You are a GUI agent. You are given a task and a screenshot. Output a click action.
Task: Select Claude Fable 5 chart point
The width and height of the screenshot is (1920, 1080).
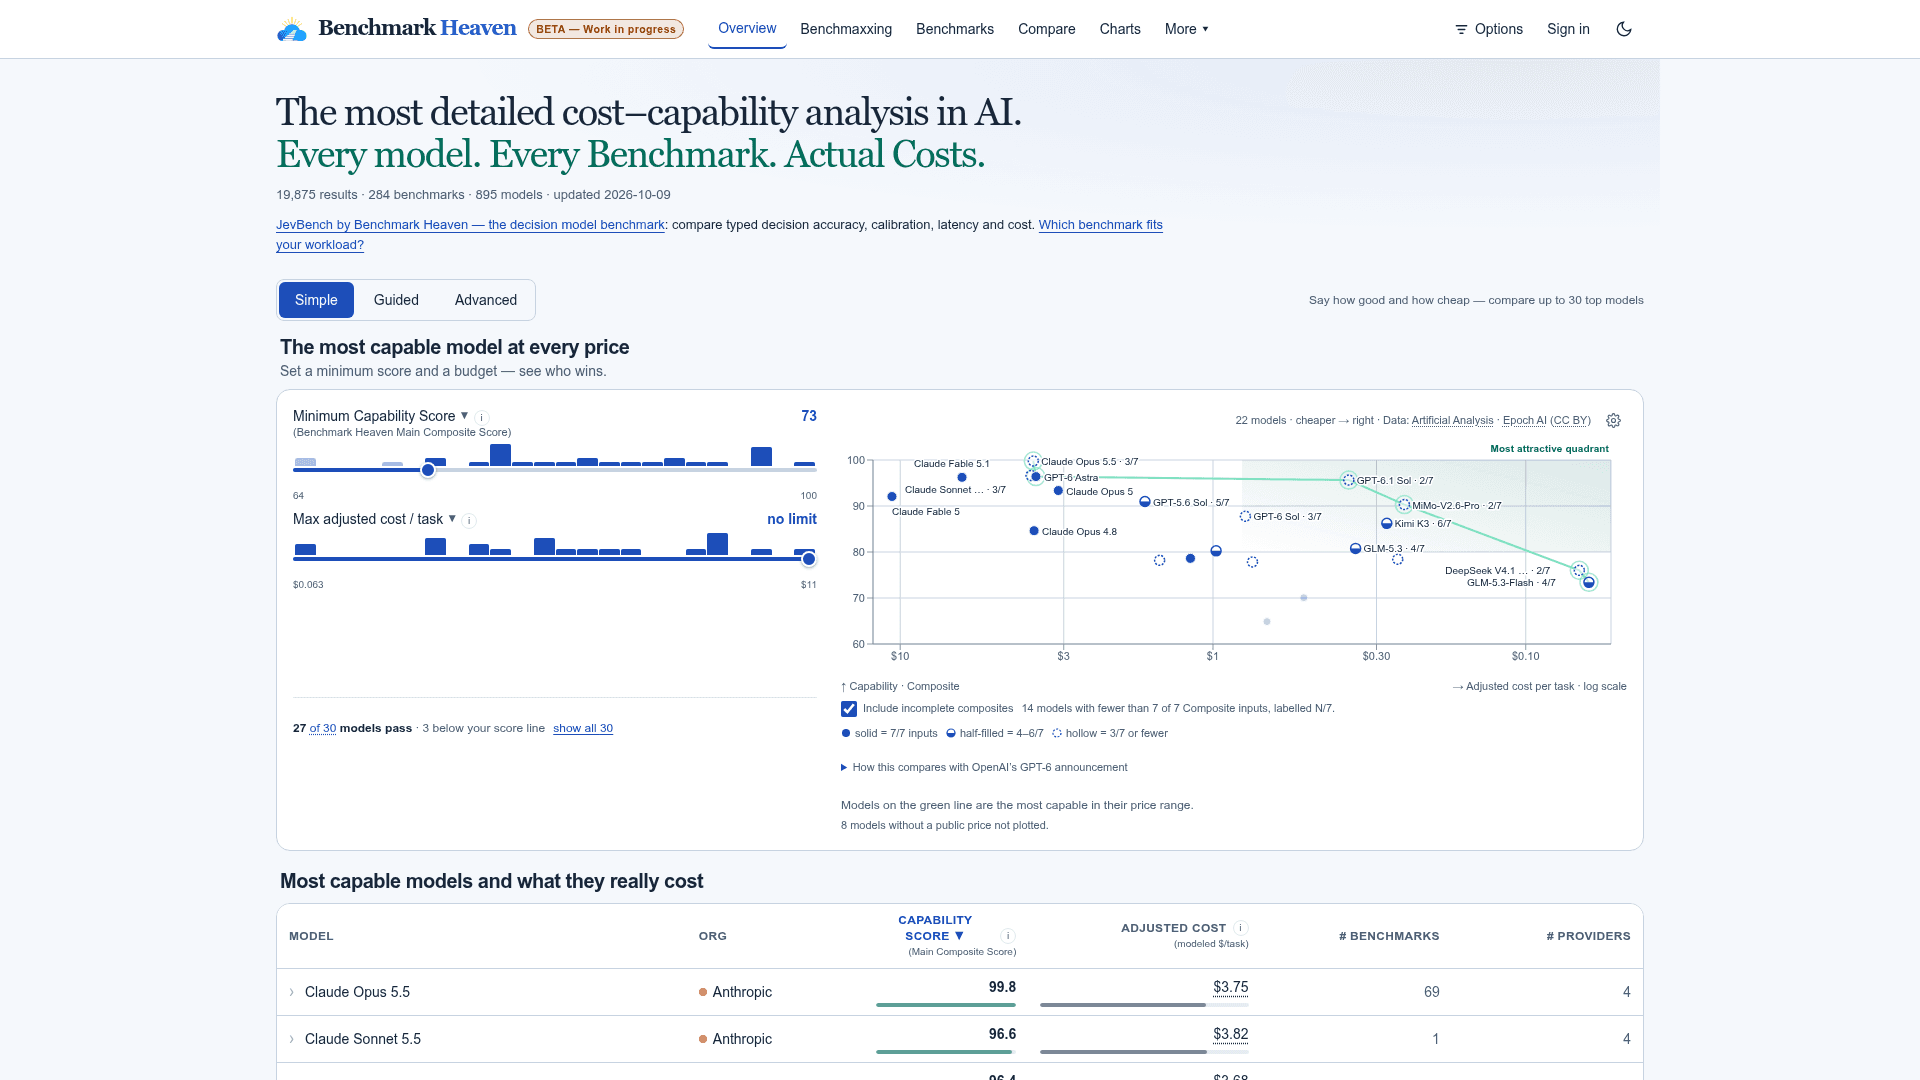coord(892,497)
